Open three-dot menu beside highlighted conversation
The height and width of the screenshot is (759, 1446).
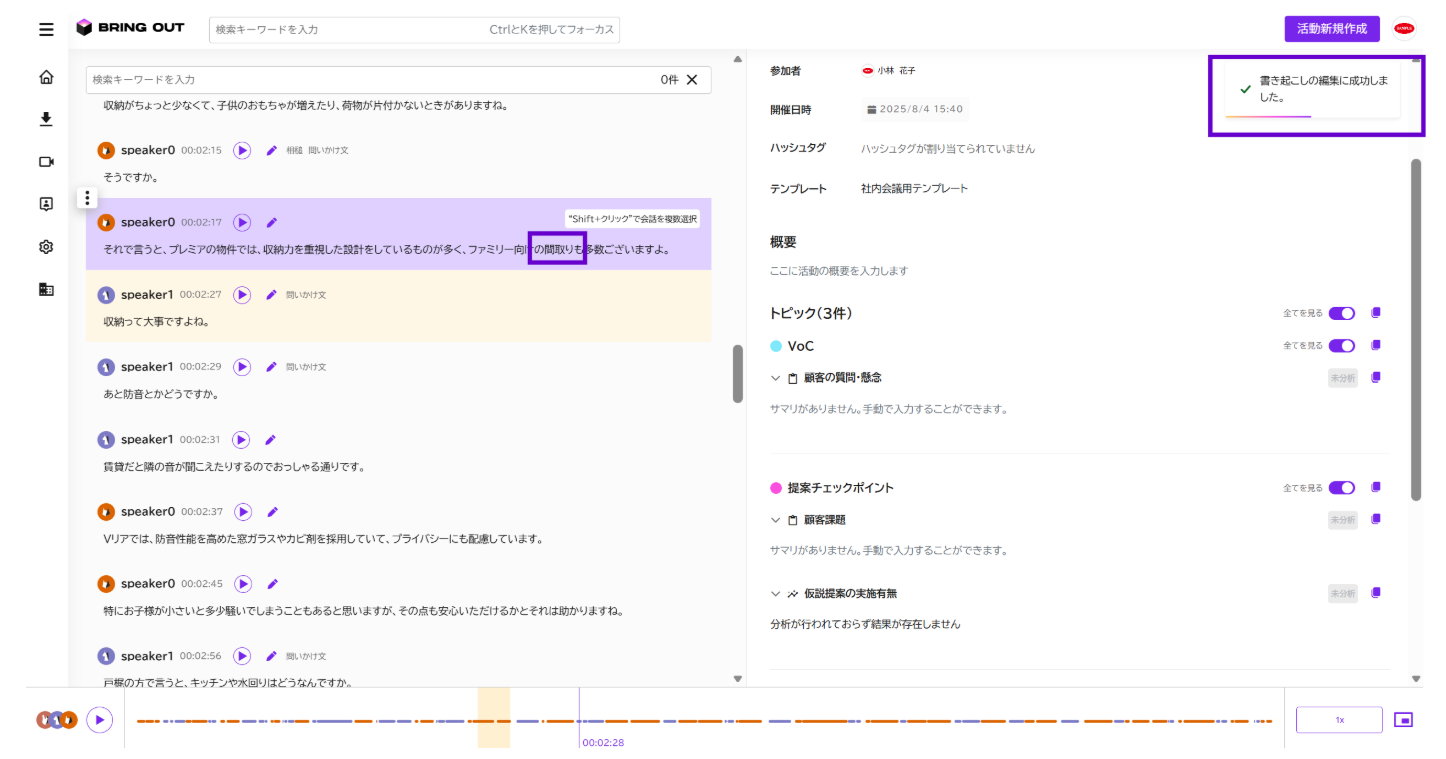(x=88, y=198)
